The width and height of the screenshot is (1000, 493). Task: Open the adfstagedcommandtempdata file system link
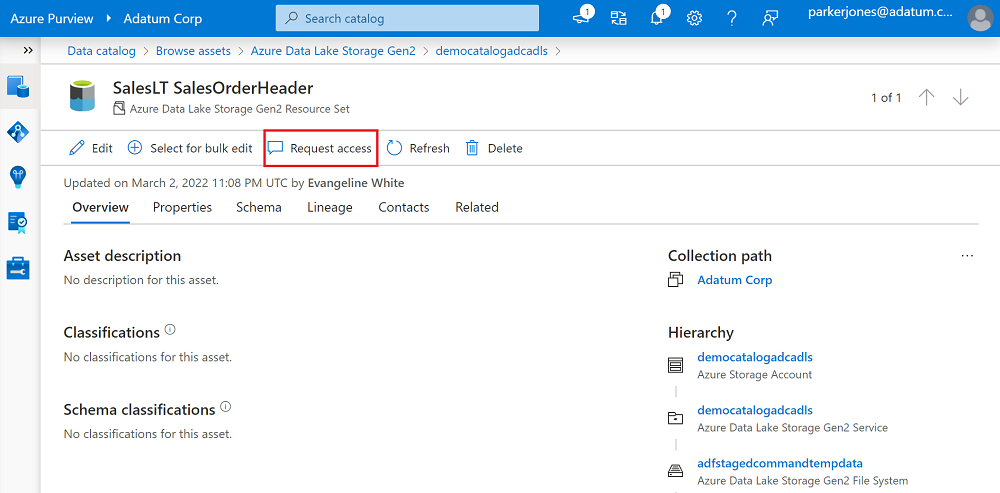pos(780,462)
